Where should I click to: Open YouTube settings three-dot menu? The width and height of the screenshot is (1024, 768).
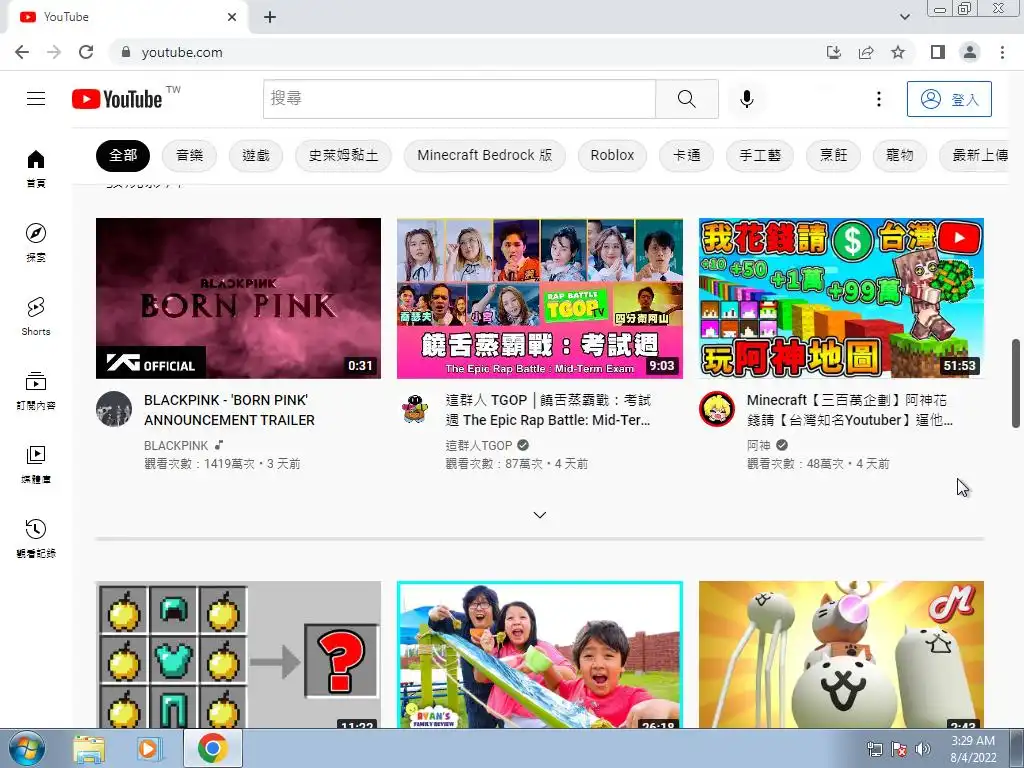coord(878,99)
